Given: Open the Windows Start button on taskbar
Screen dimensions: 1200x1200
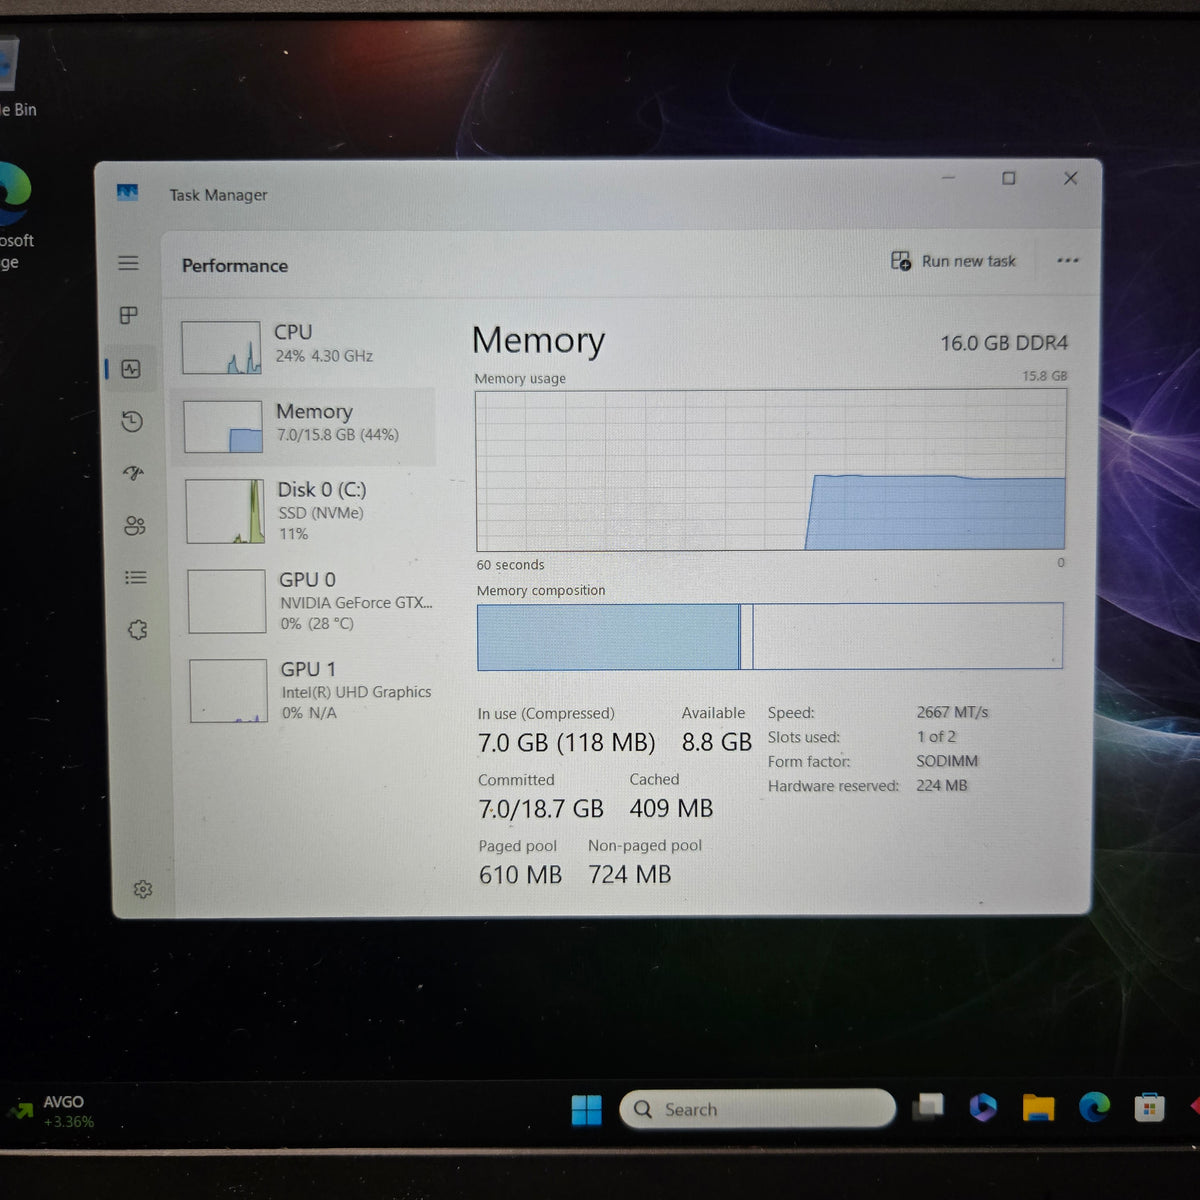Looking at the screenshot, I should [586, 1110].
